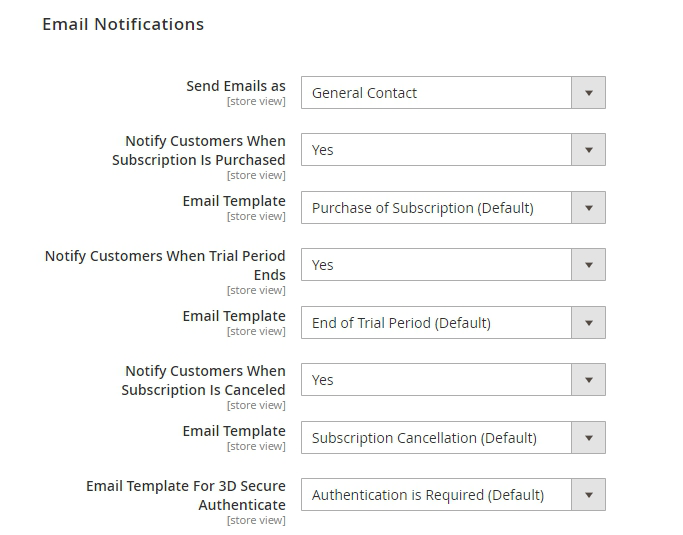The width and height of the screenshot is (683, 535).
Task: Click arrow beside Subscription Cancellation template
Action: point(588,438)
